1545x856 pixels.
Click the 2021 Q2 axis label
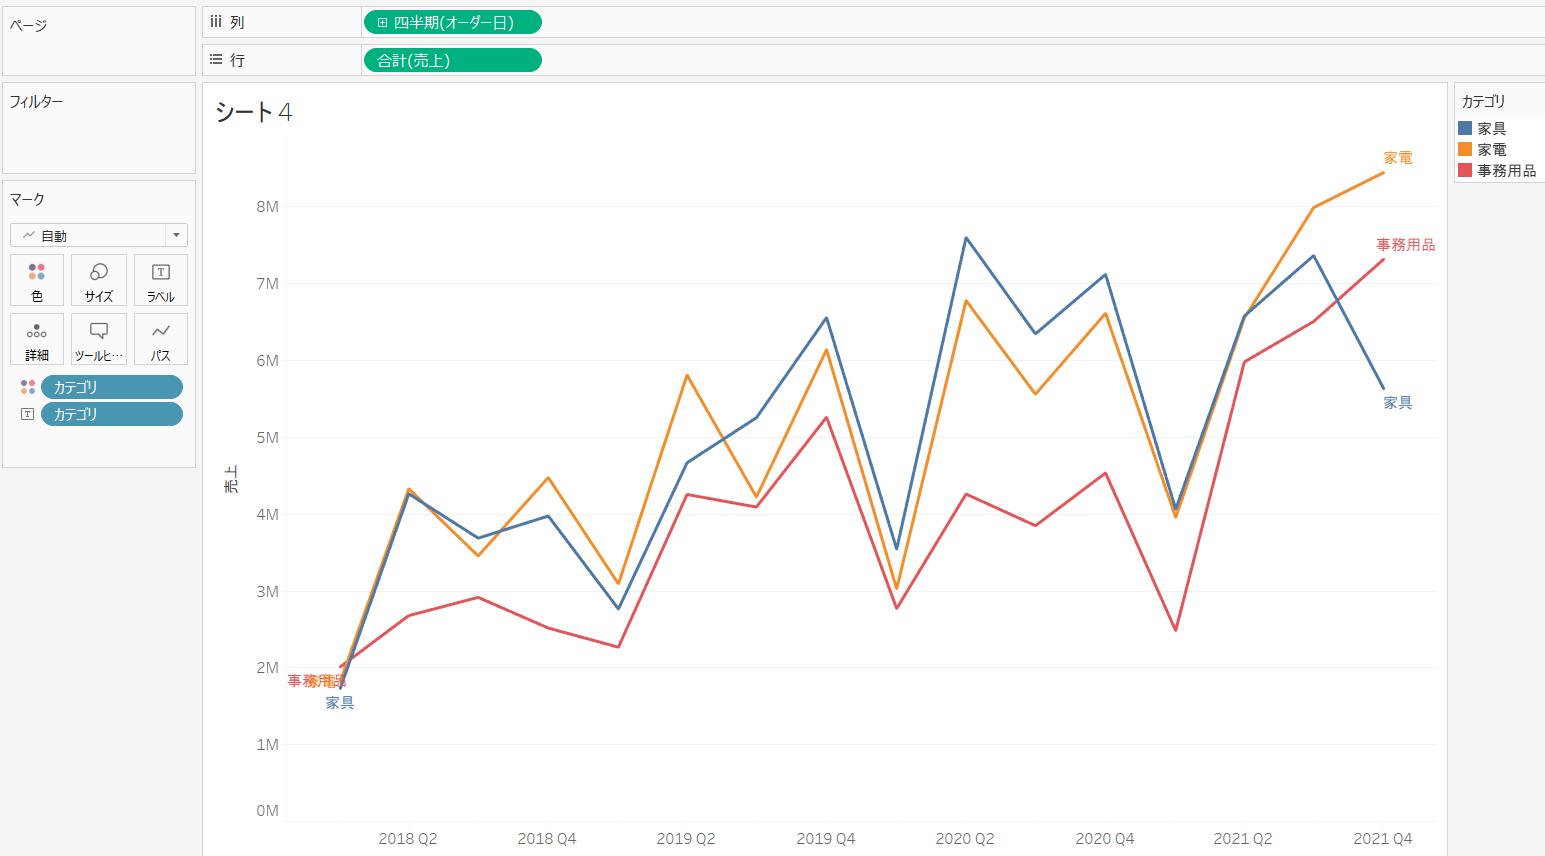(x=1243, y=839)
